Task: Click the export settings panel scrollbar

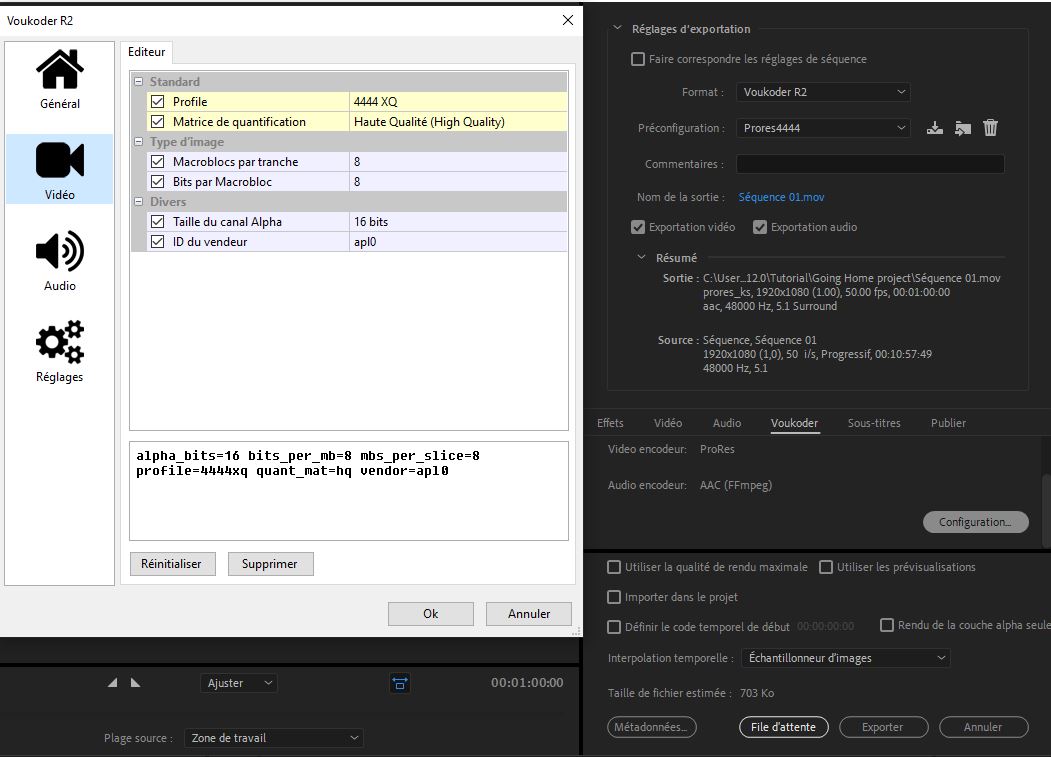Action: [1046, 510]
